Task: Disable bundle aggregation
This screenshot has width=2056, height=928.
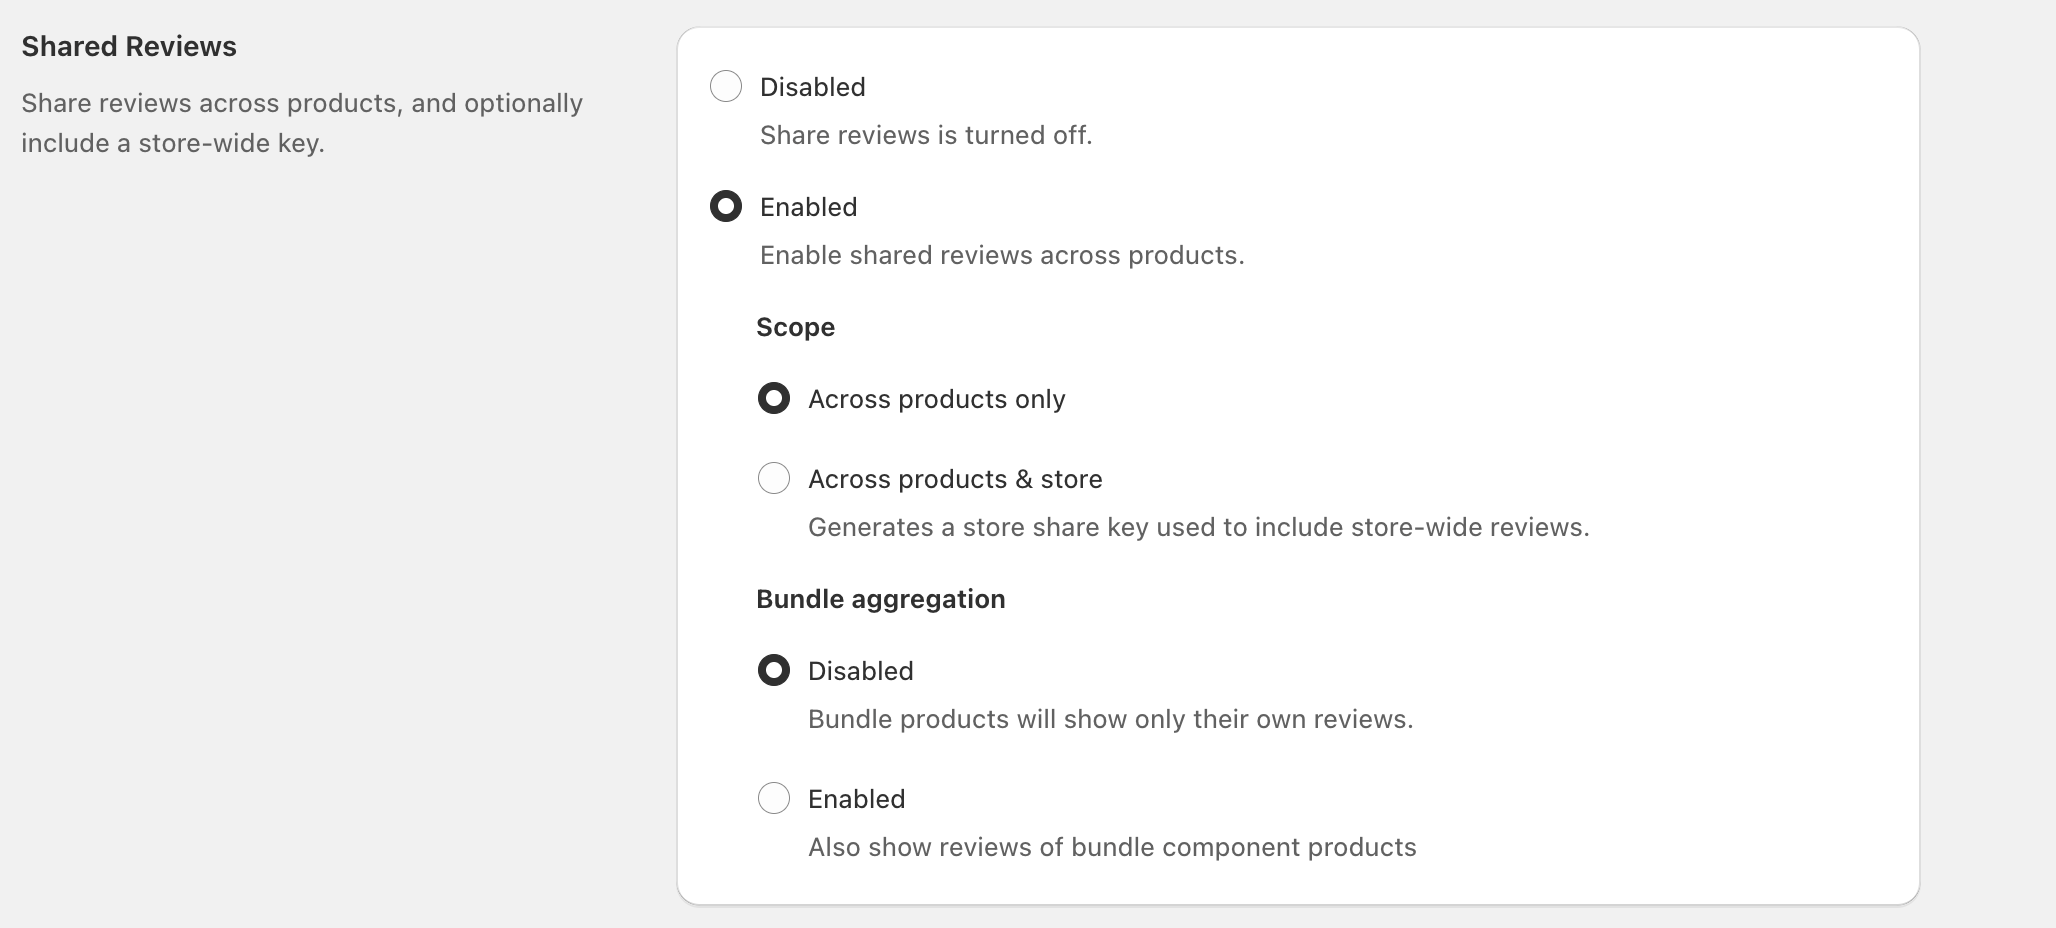Action: tap(773, 670)
